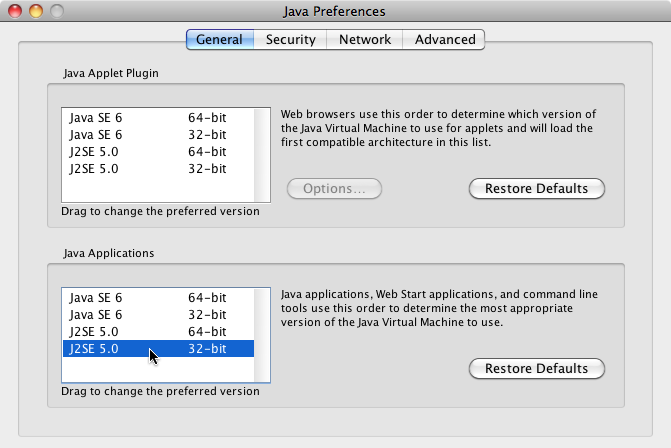Open the Network tab

coord(365,39)
